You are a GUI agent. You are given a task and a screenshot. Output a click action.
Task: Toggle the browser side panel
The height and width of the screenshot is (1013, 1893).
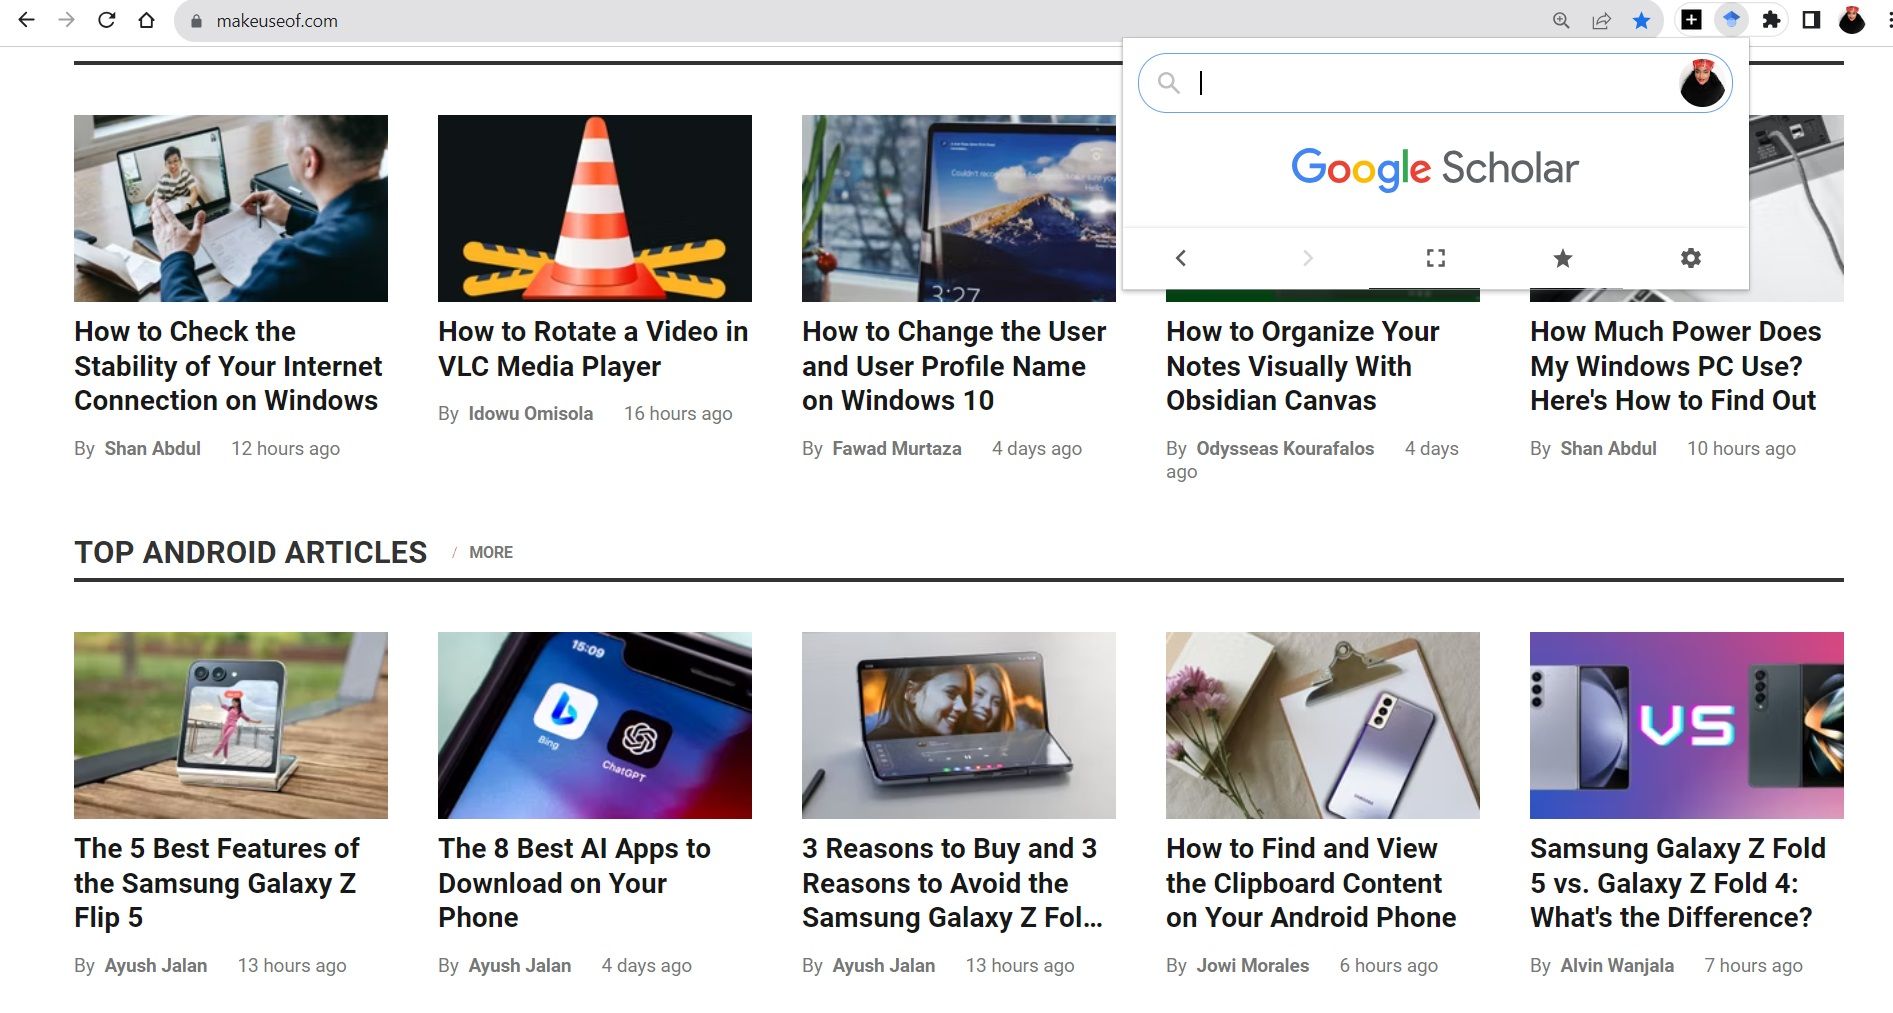[1811, 20]
